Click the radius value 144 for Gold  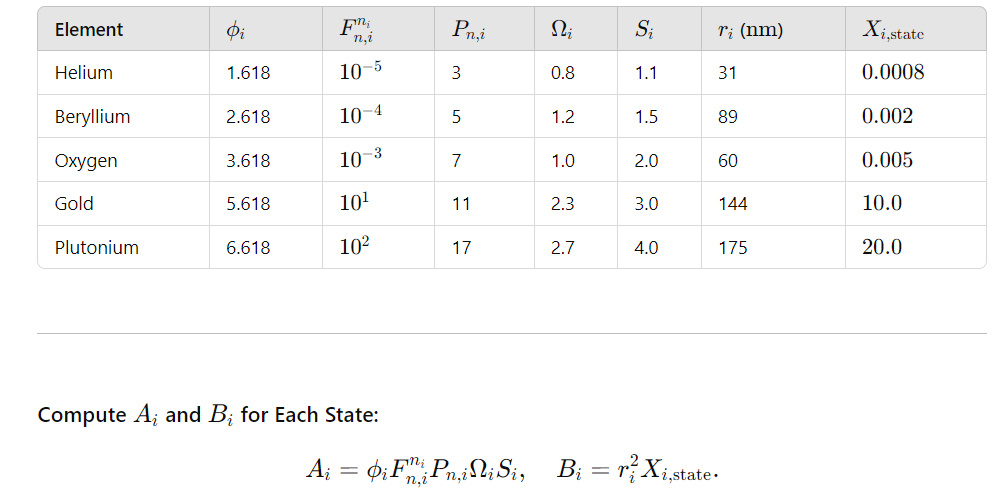(733, 204)
